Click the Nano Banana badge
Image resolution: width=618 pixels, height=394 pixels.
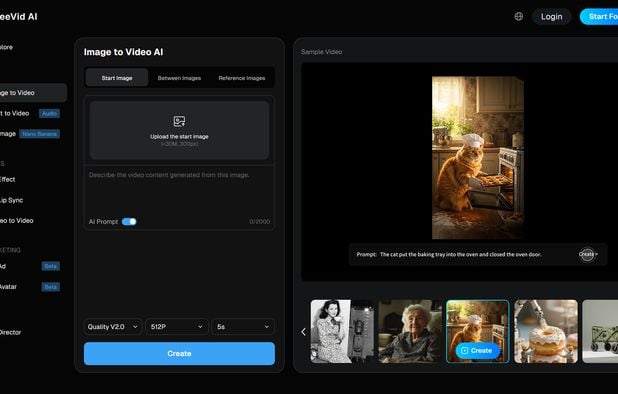click(39, 134)
